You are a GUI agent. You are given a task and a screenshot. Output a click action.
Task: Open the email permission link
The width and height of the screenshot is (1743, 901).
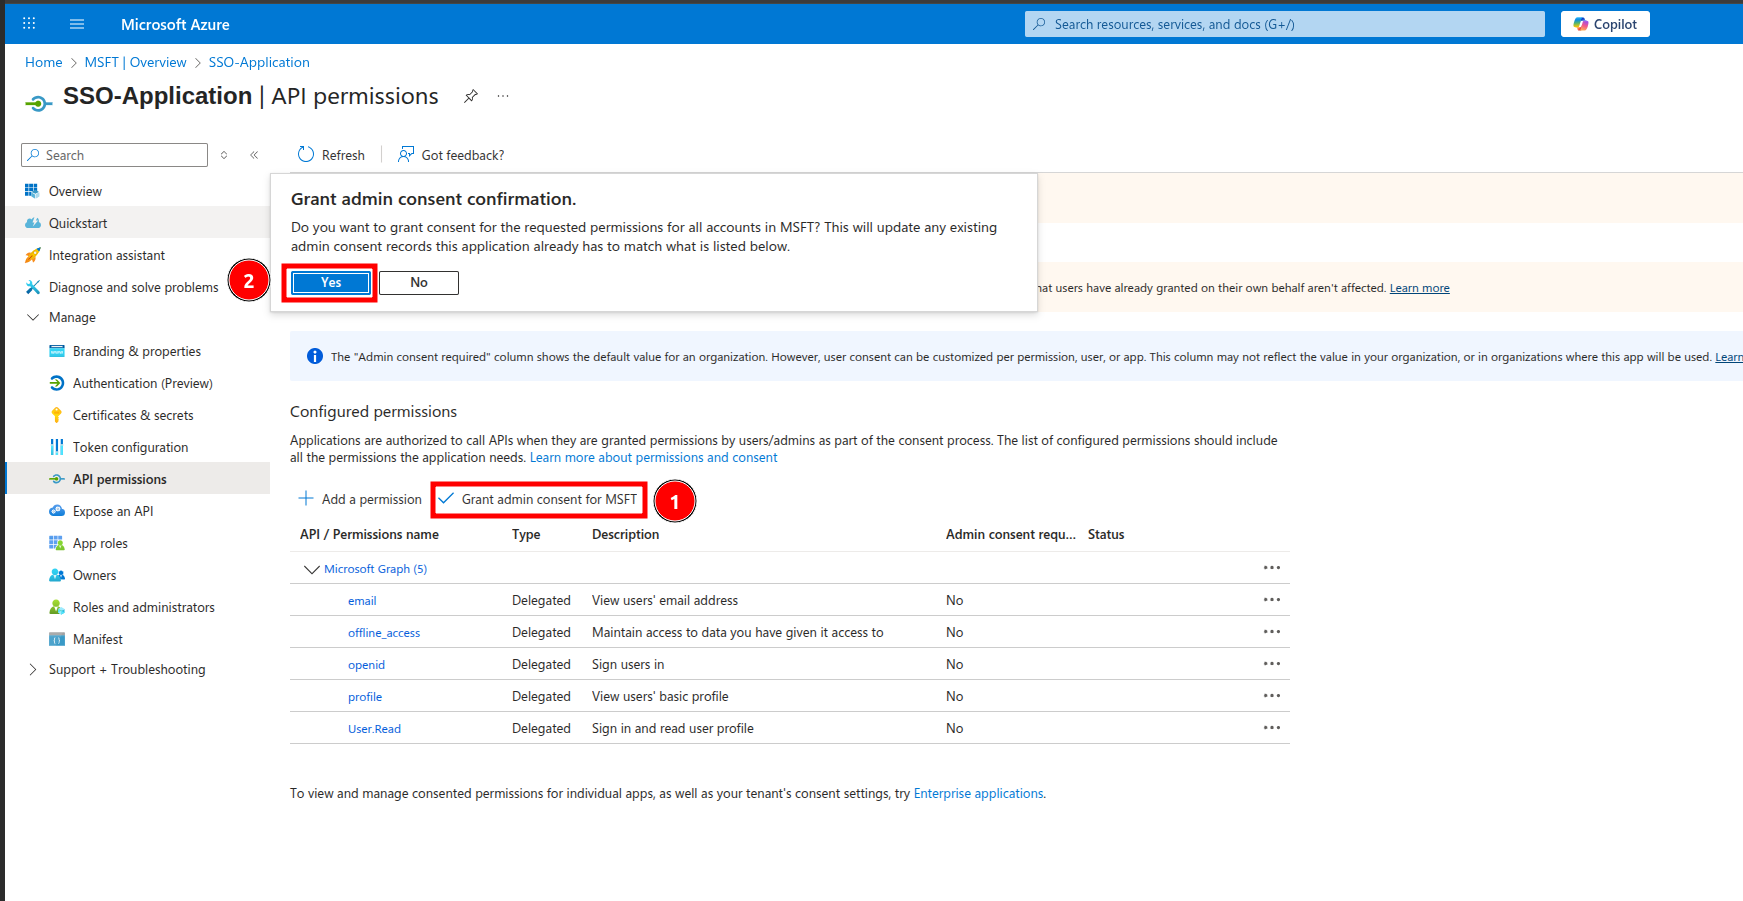click(x=362, y=601)
